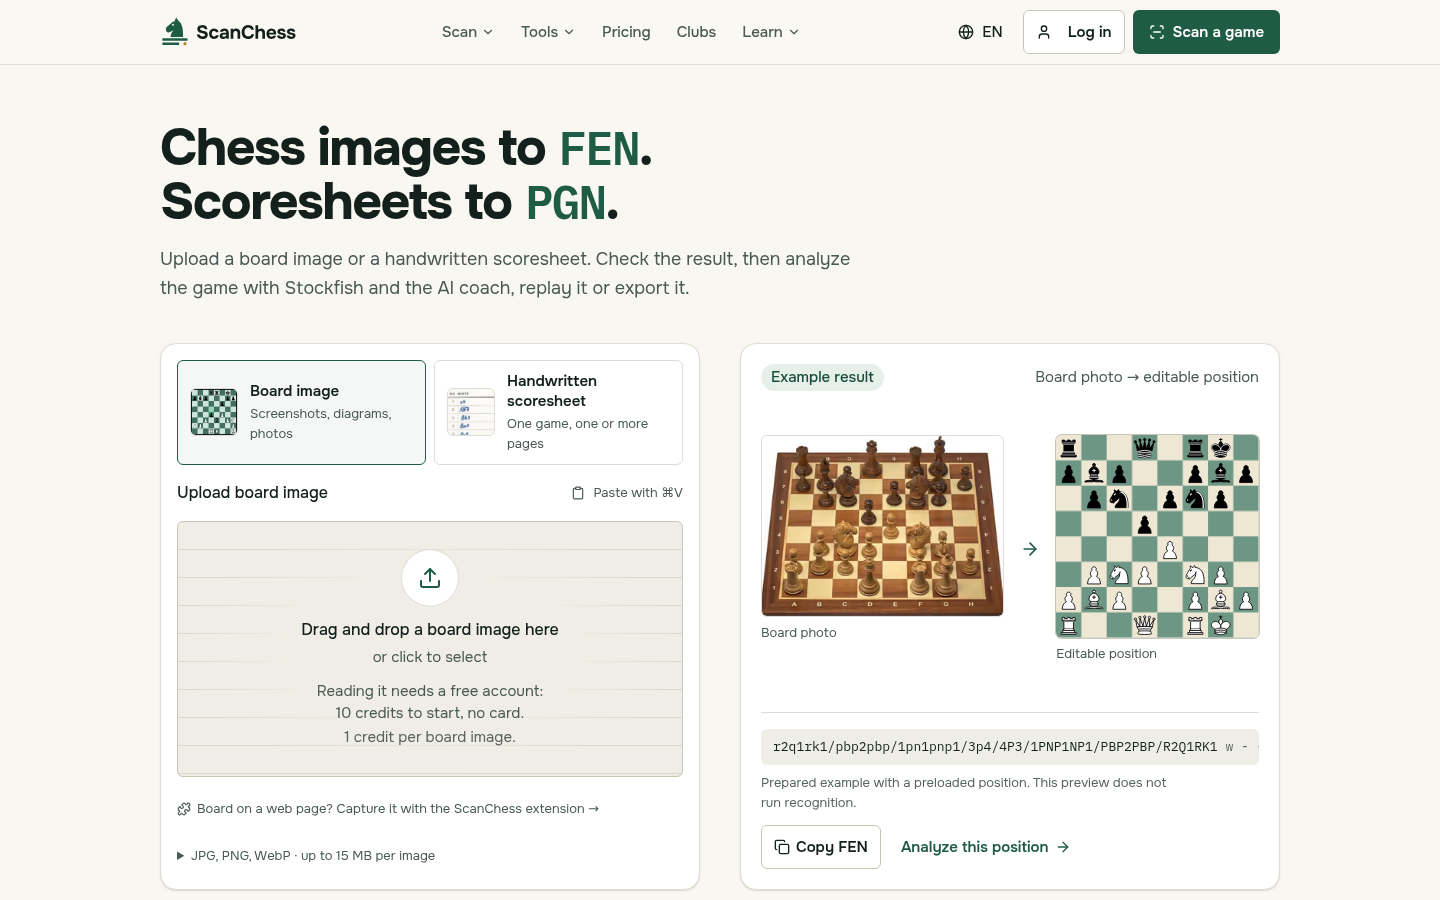This screenshot has width=1440, height=900.
Task: Click the EN language selector
Action: pos(980,32)
